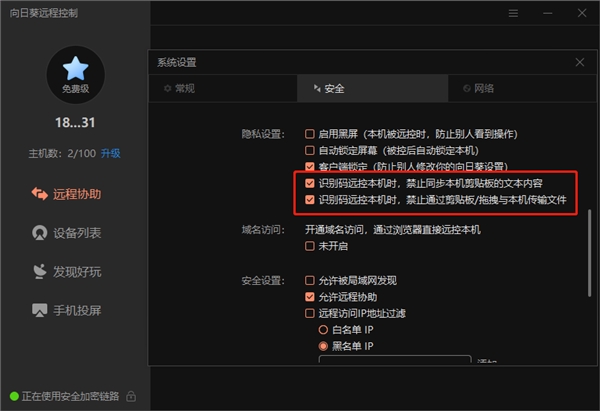Click the 安全设置 label
The height and width of the screenshot is (411, 600).
click(x=263, y=281)
